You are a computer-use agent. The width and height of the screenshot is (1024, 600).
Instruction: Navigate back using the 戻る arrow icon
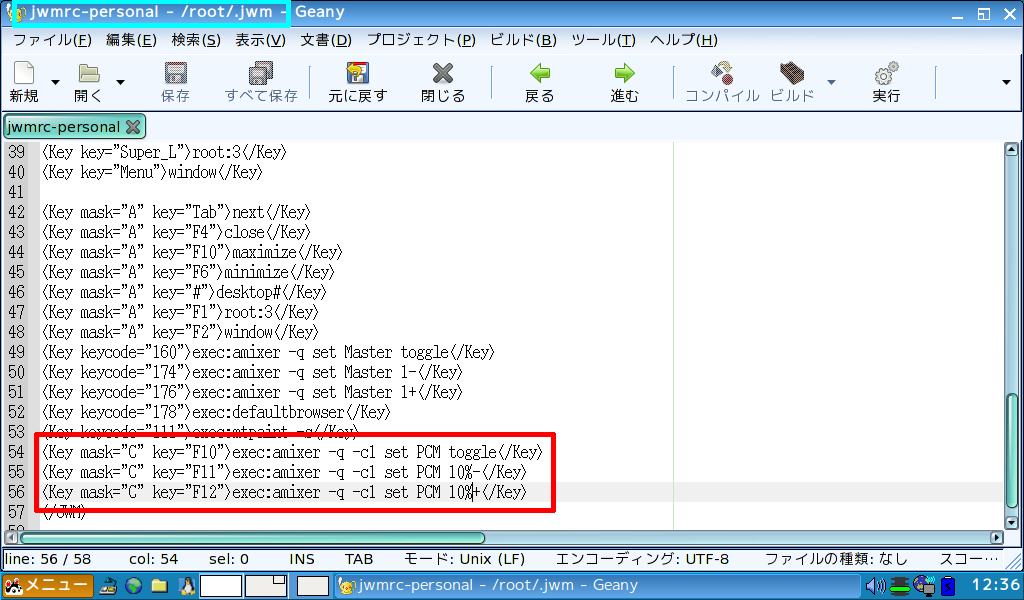click(540, 80)
